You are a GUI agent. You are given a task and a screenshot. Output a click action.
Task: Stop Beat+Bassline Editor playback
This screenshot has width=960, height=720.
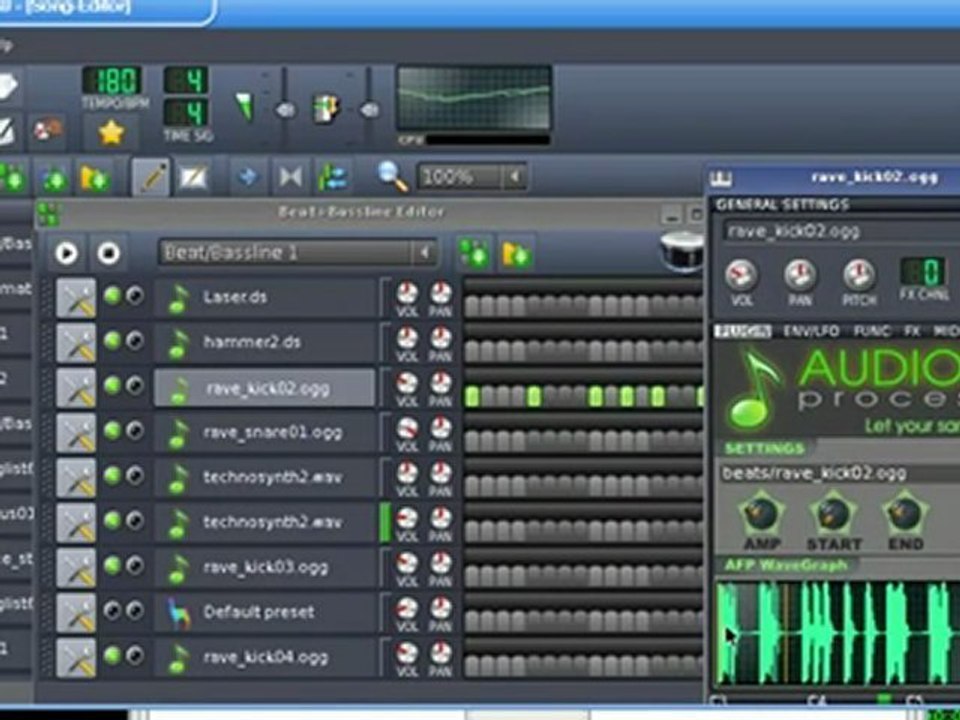(x=108, y=252)
